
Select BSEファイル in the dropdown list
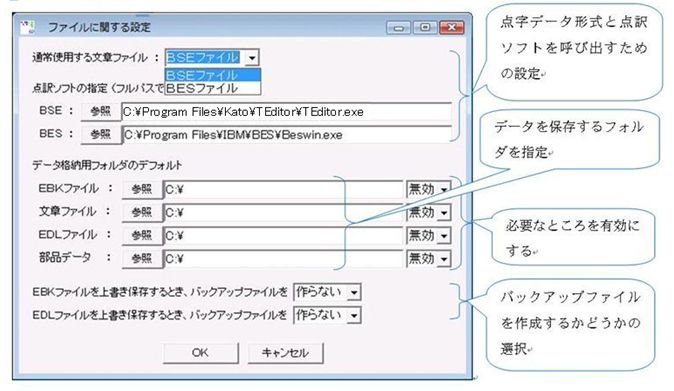pos(213,75)
